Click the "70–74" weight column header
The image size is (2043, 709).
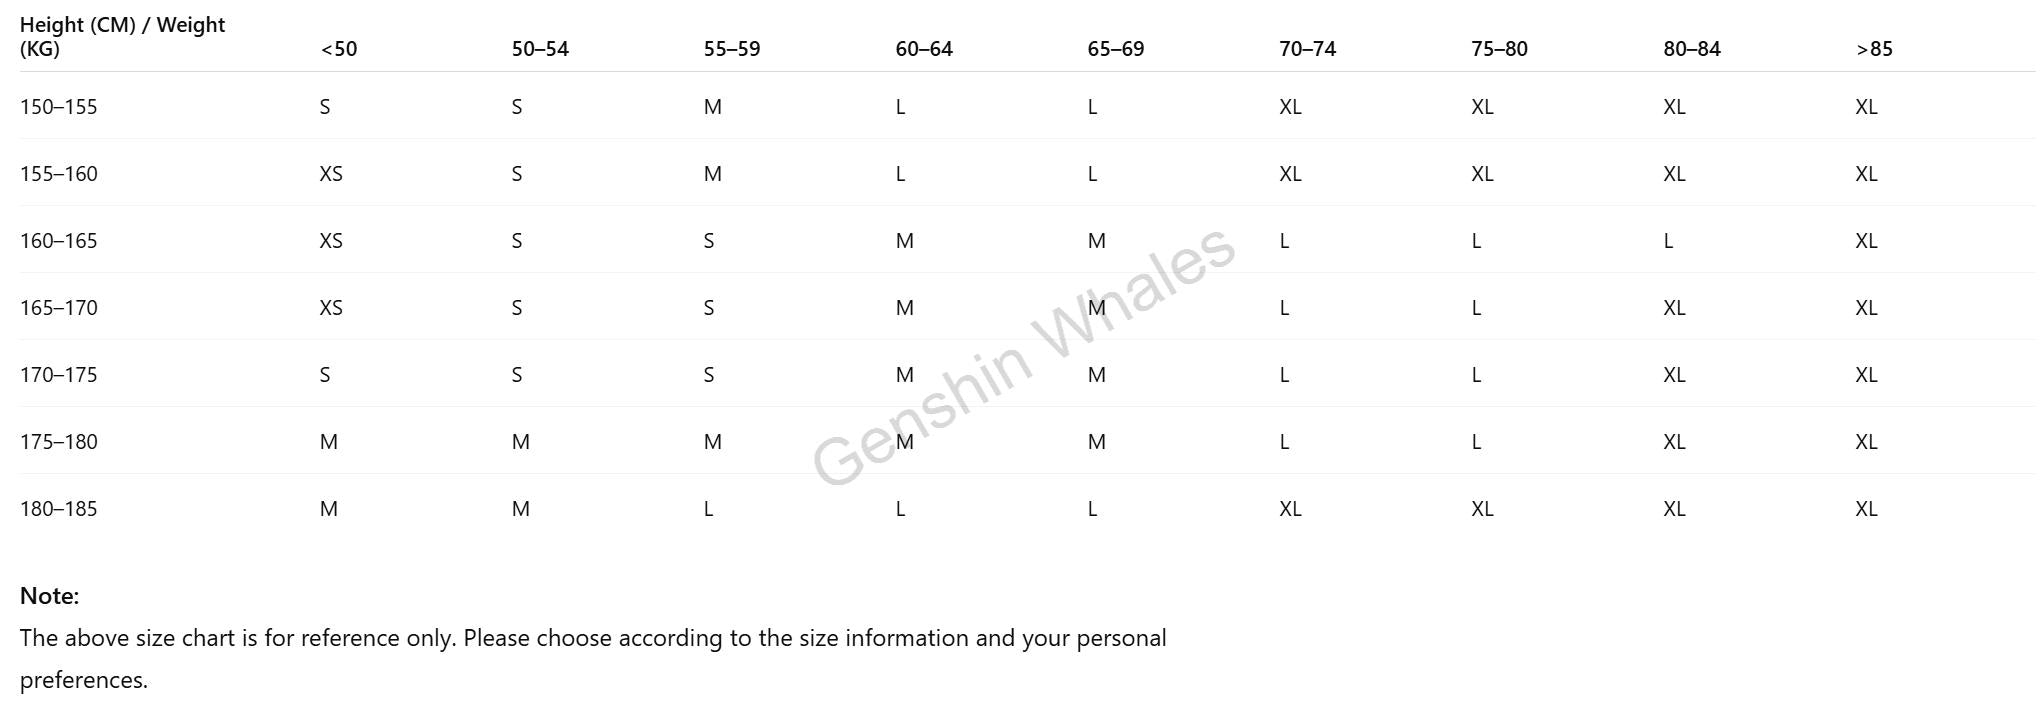(1307, 49)
